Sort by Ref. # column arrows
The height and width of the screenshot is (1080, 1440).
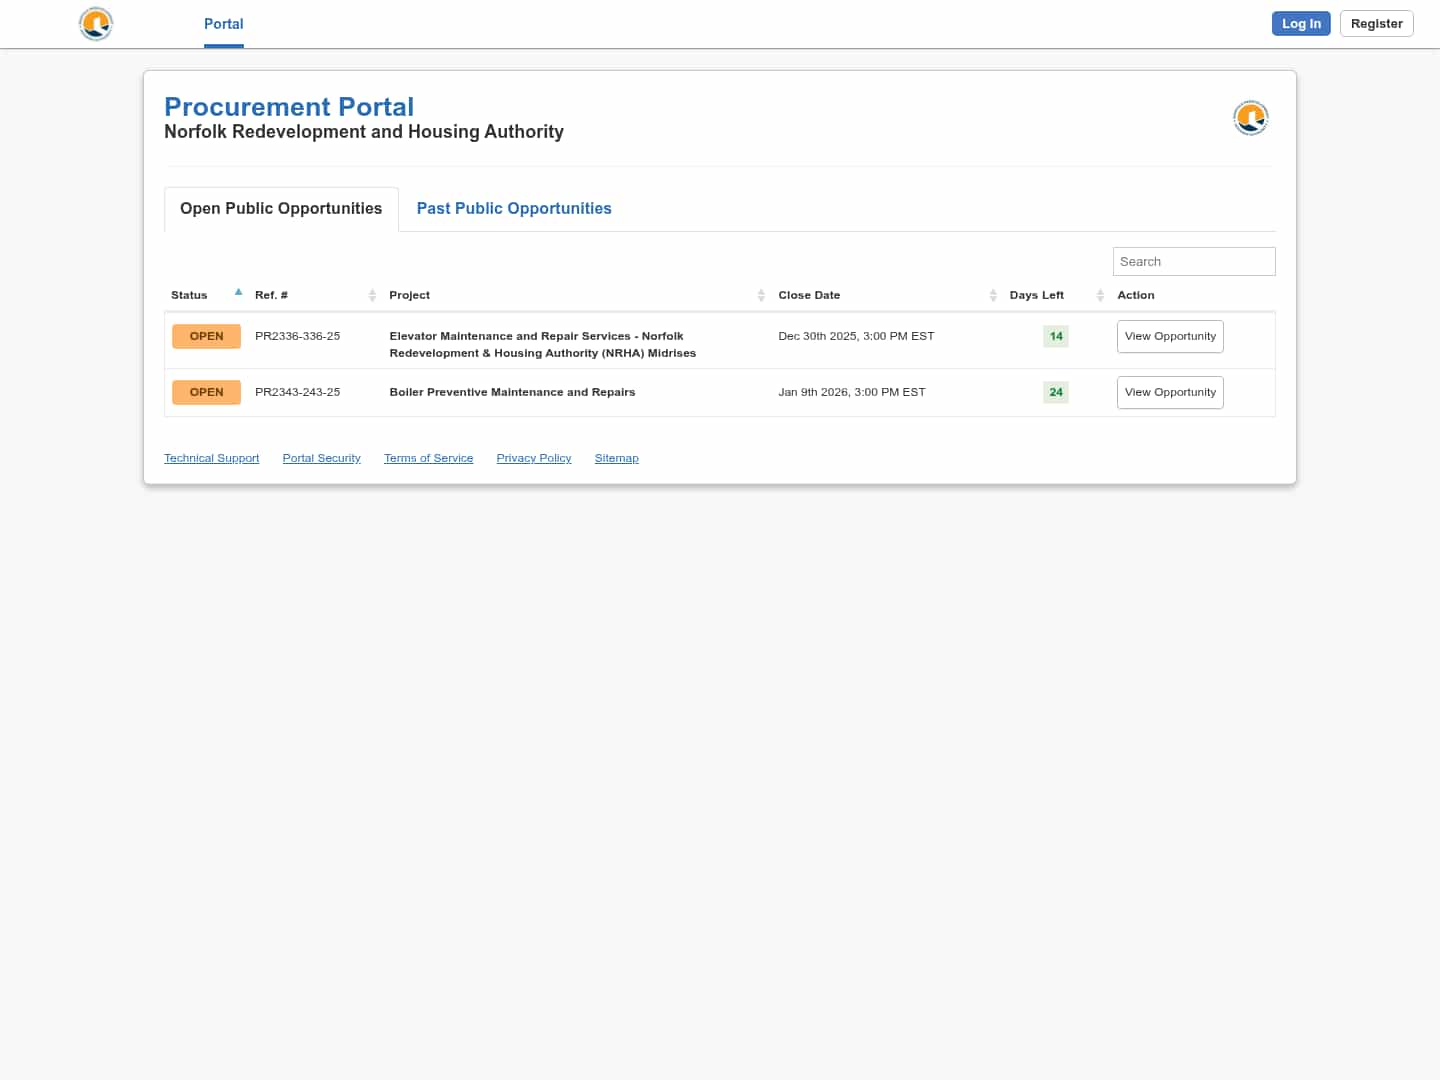click(x=372, y=295)
